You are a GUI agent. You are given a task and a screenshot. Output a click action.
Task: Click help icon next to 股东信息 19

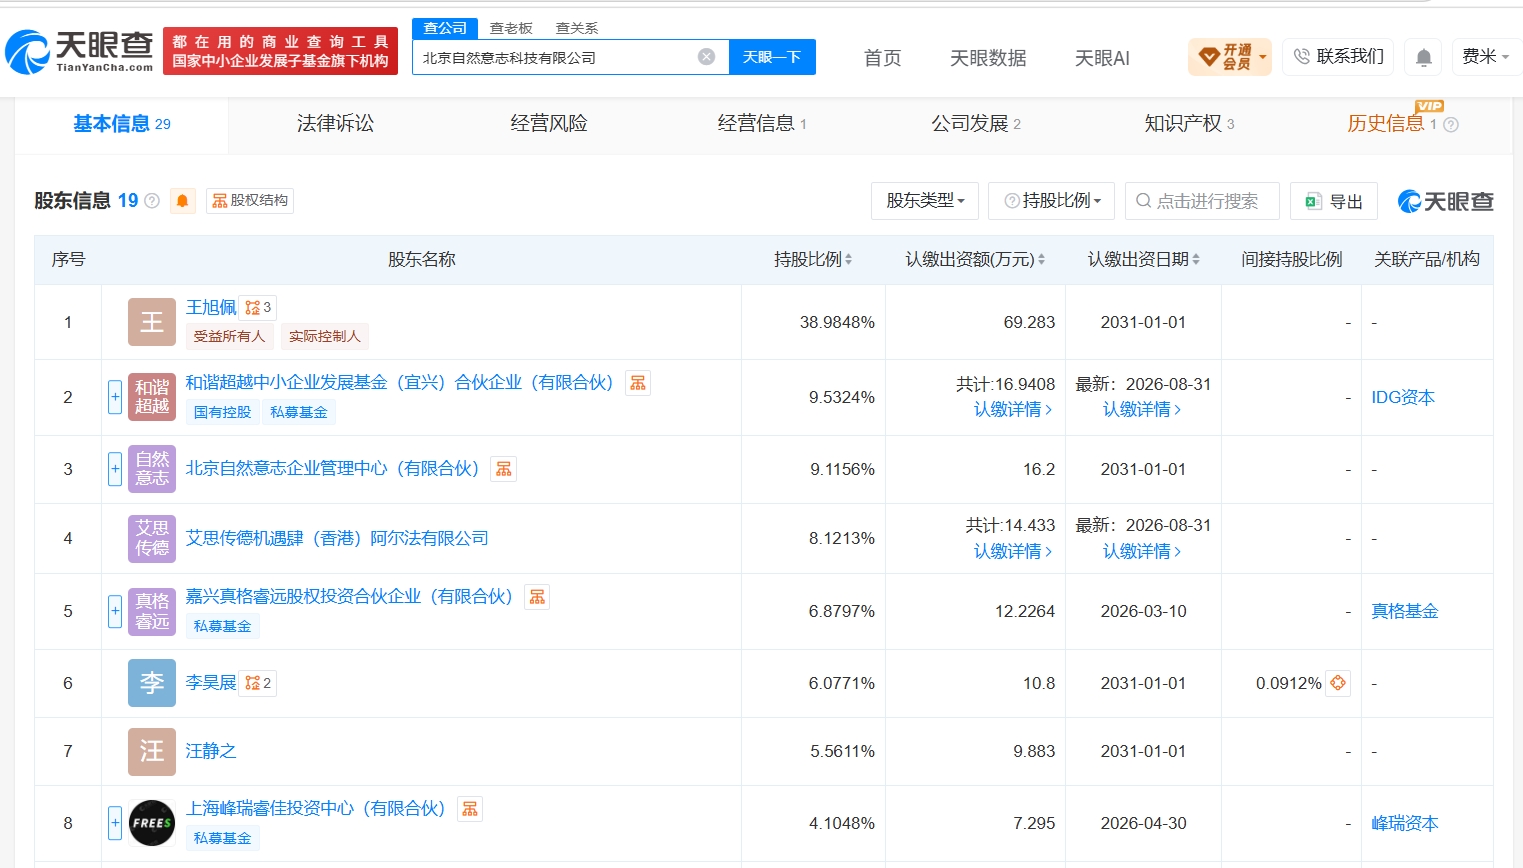(152, 201)
